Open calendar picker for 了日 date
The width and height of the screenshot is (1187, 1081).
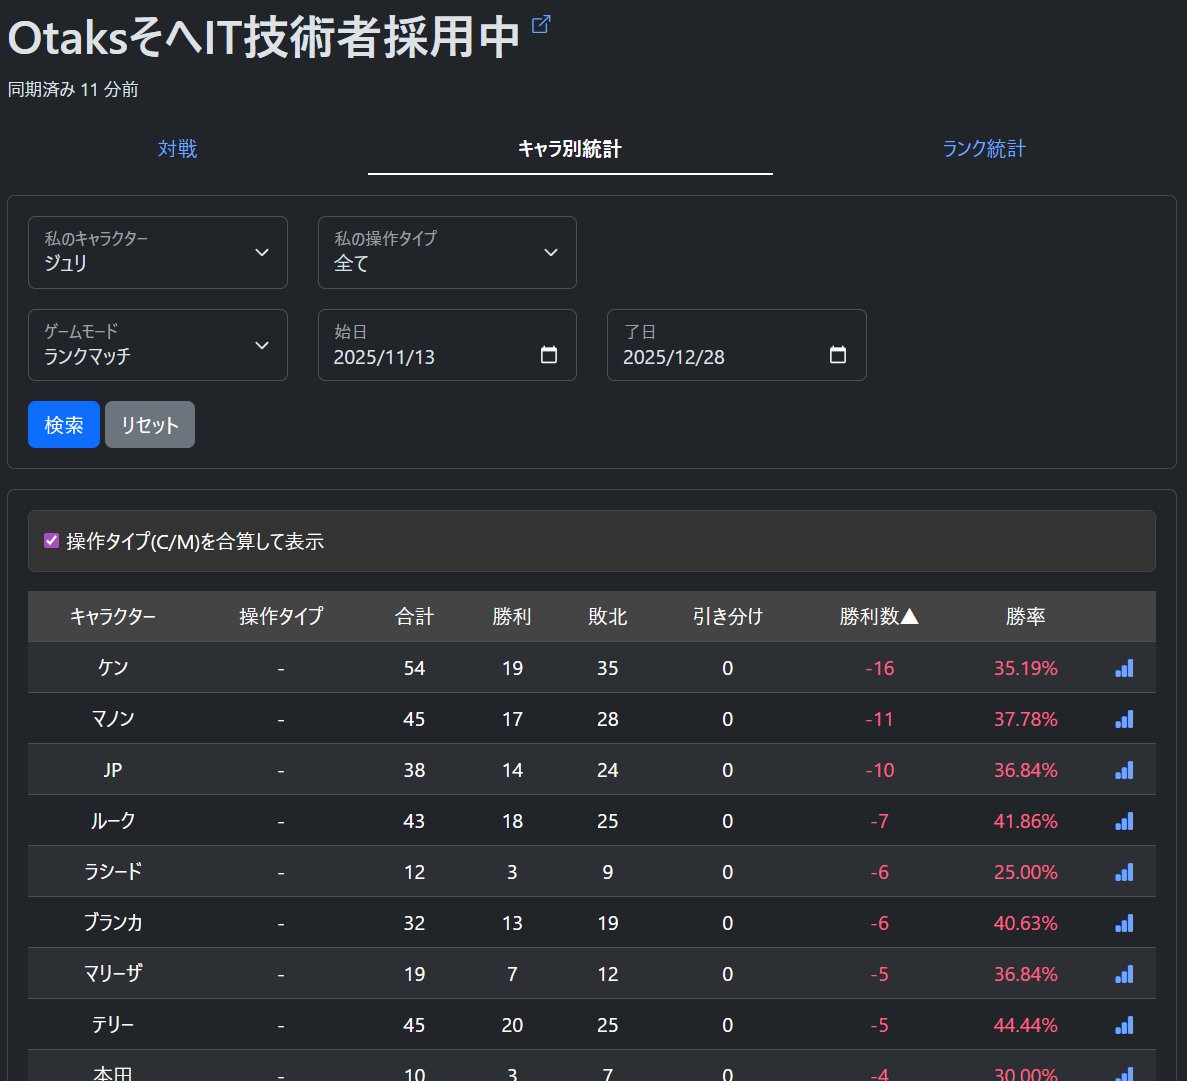(838, 354)
